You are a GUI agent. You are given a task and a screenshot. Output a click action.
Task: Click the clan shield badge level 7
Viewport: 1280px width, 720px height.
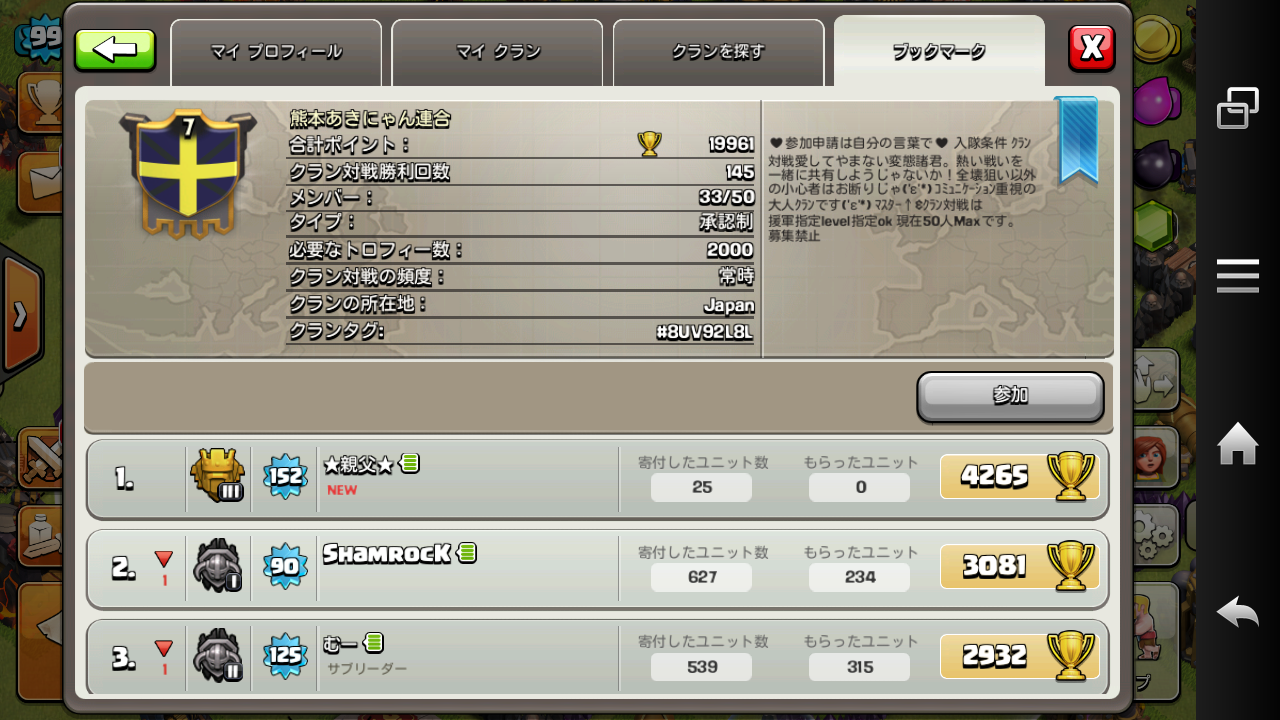point(187,174)
